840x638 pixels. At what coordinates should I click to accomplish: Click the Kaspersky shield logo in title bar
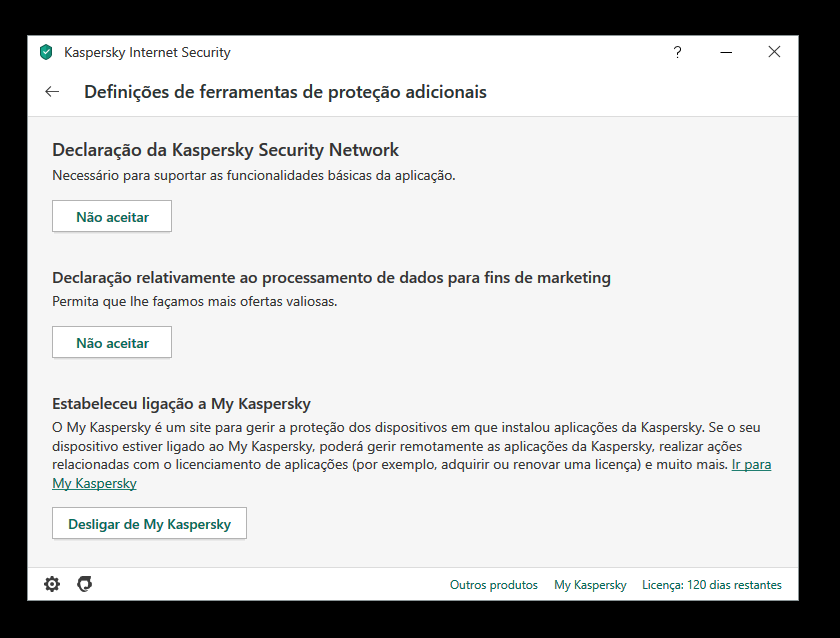45,52
